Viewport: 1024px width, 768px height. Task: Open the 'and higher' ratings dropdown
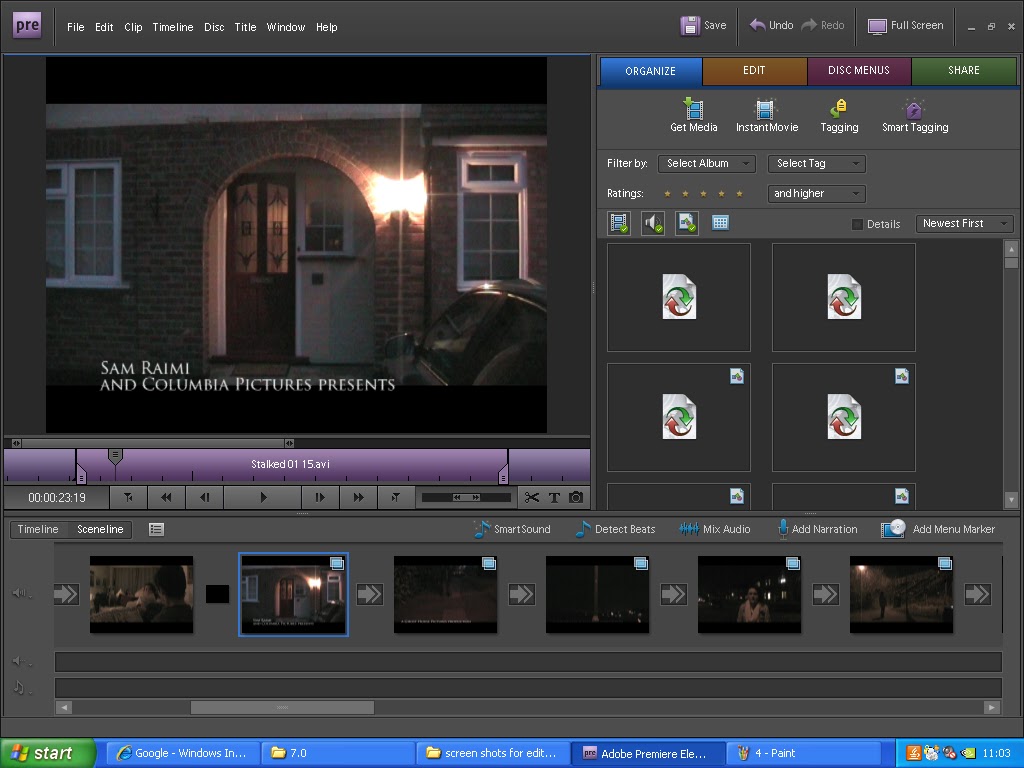pos(816,193)
